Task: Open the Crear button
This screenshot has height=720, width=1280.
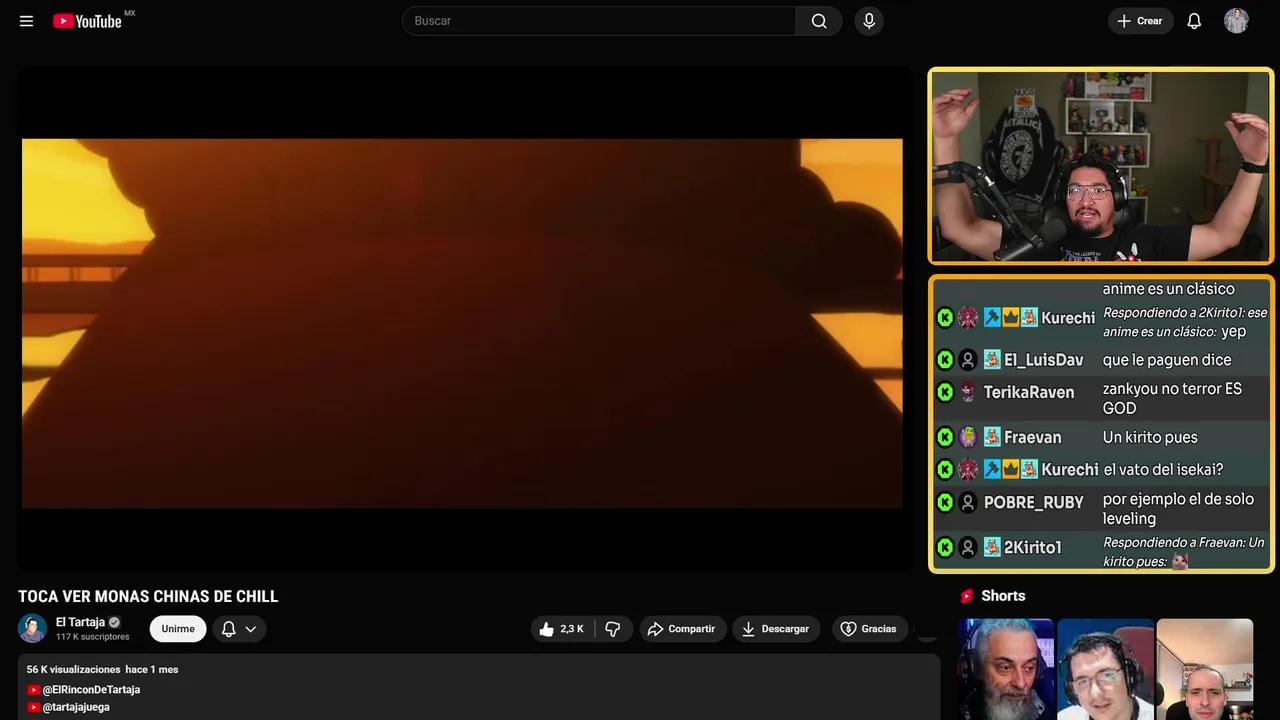Action: (1139, 21)
